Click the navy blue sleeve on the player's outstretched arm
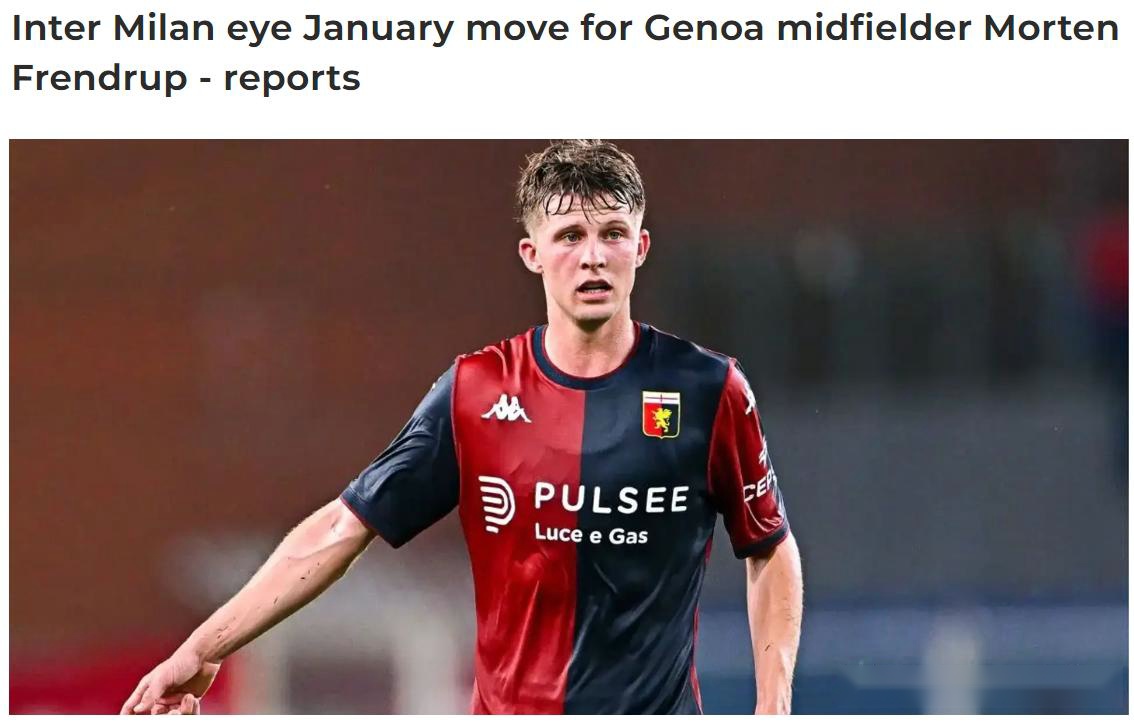1134x722 pixels. point(405,470)
